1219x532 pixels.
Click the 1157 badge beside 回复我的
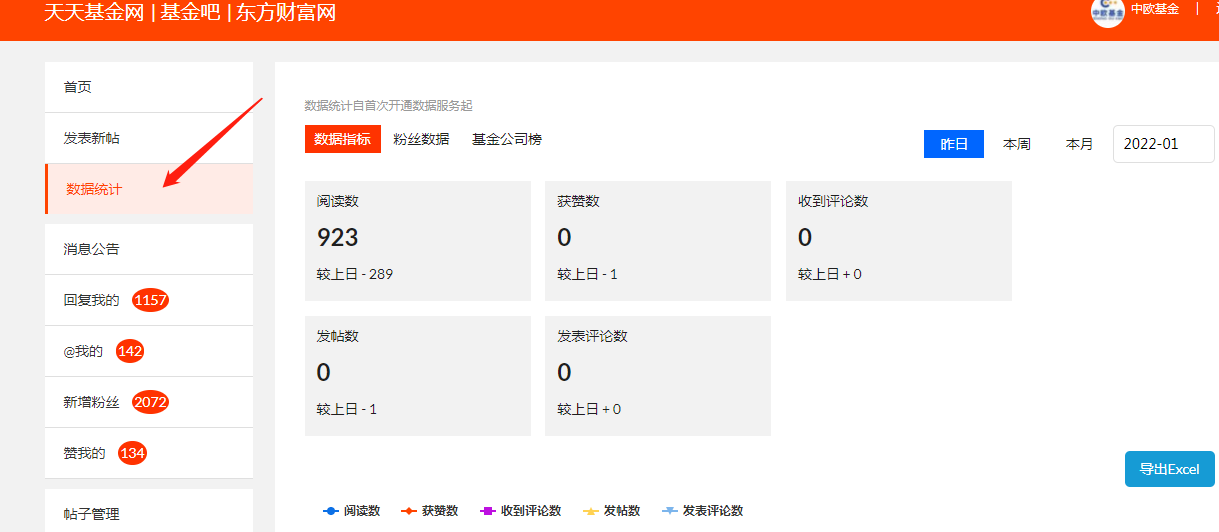tap(151, 300)
